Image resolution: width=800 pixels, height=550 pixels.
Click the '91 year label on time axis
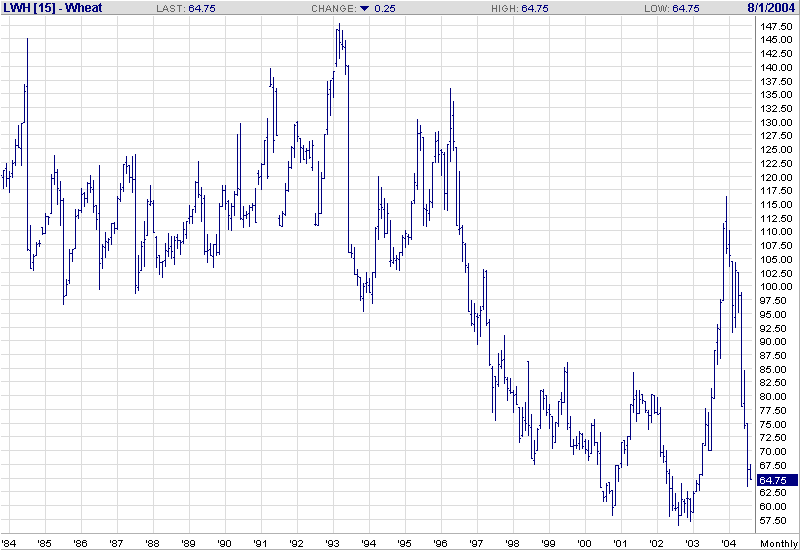click(260, 543)
